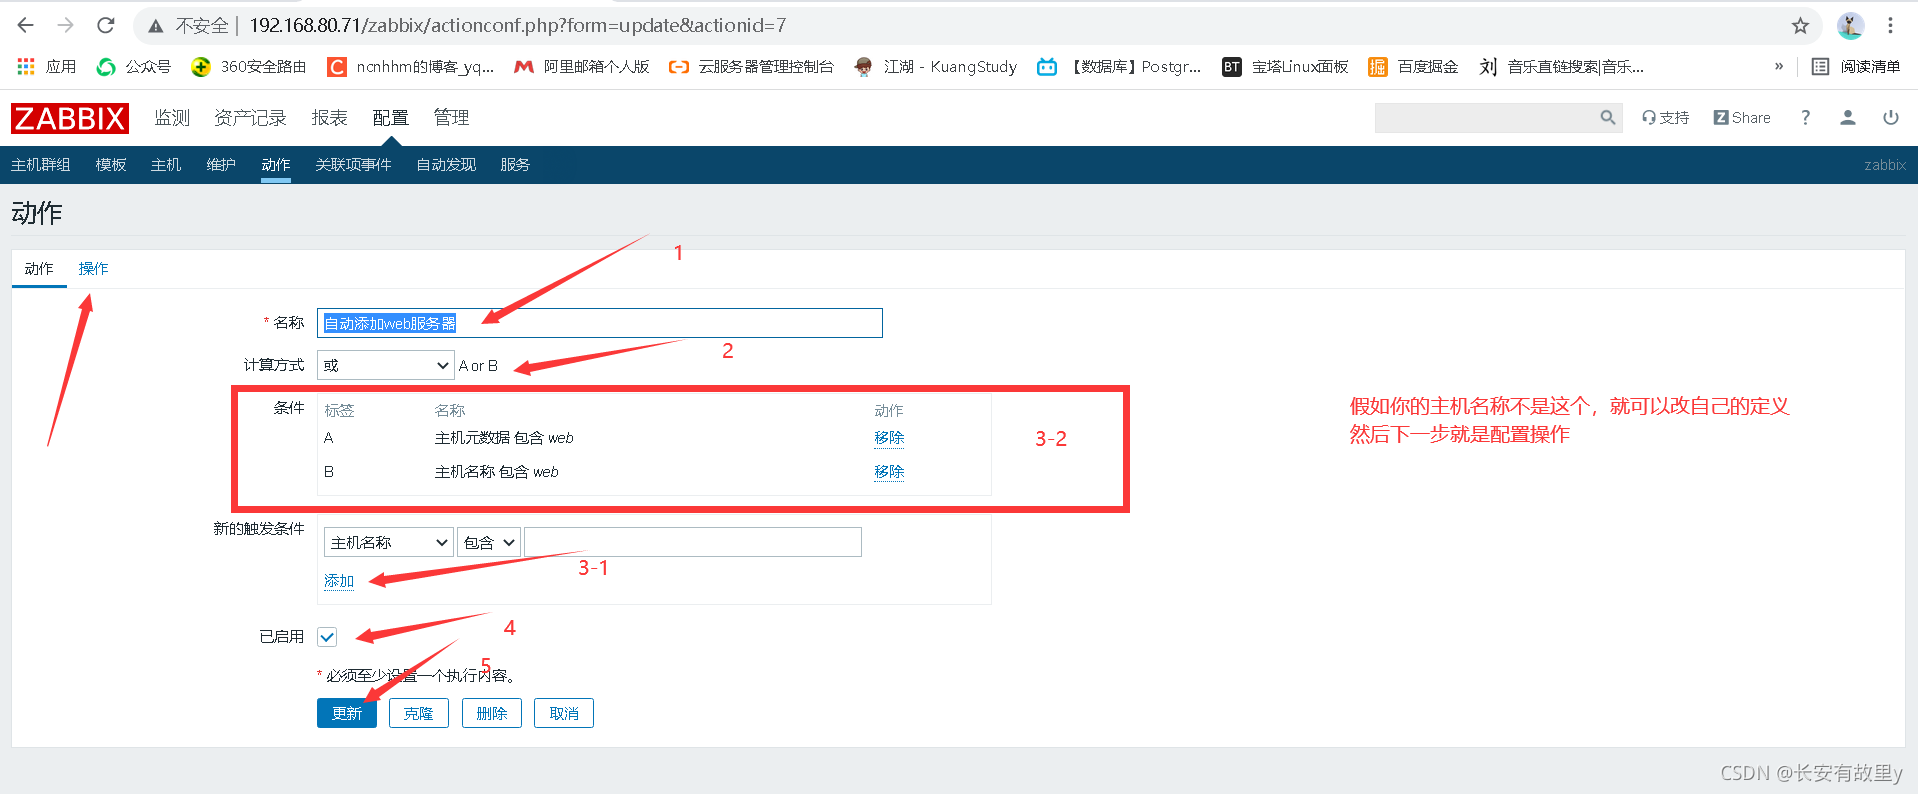Click the 取消 cancel button
Image resolution: width=1918 pixels, height=794 pixels.
tap(564, 713)
